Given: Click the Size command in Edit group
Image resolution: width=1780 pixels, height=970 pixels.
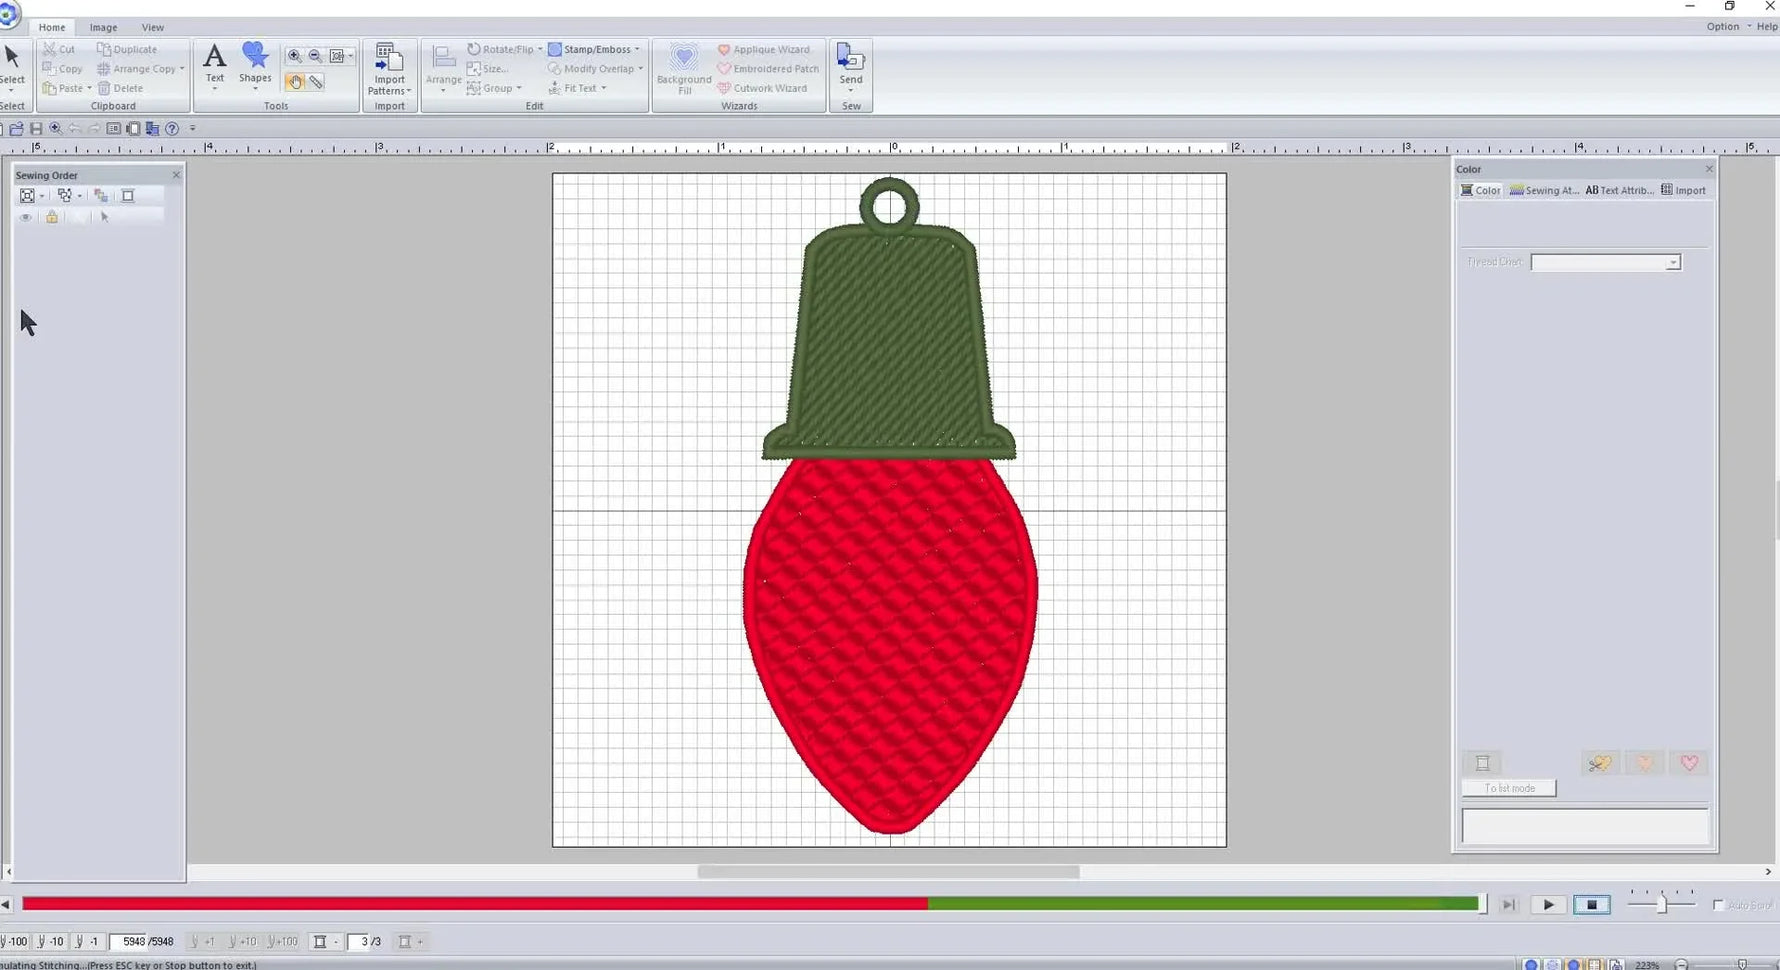Looking at the screenshot, I should coord(488,69).
